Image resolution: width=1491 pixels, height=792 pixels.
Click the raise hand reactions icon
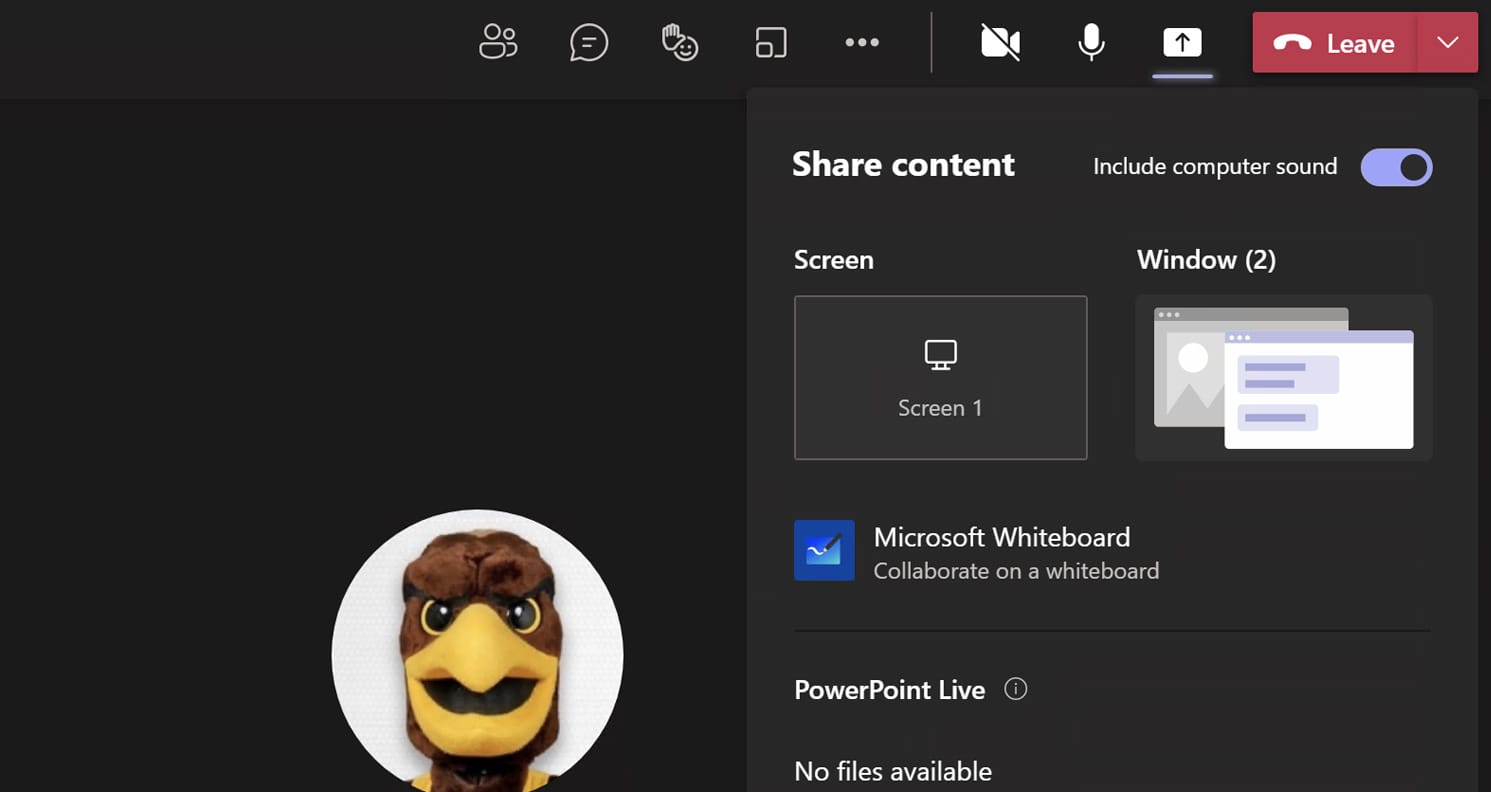point(680,42)
